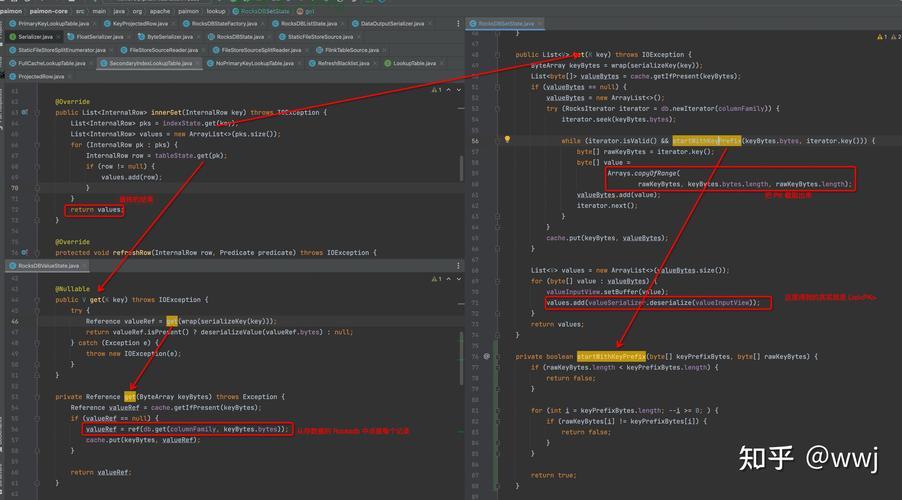Screen dimensions: 902x500
Task: Close the Serializer.java tab
Action: coord(58,36)
